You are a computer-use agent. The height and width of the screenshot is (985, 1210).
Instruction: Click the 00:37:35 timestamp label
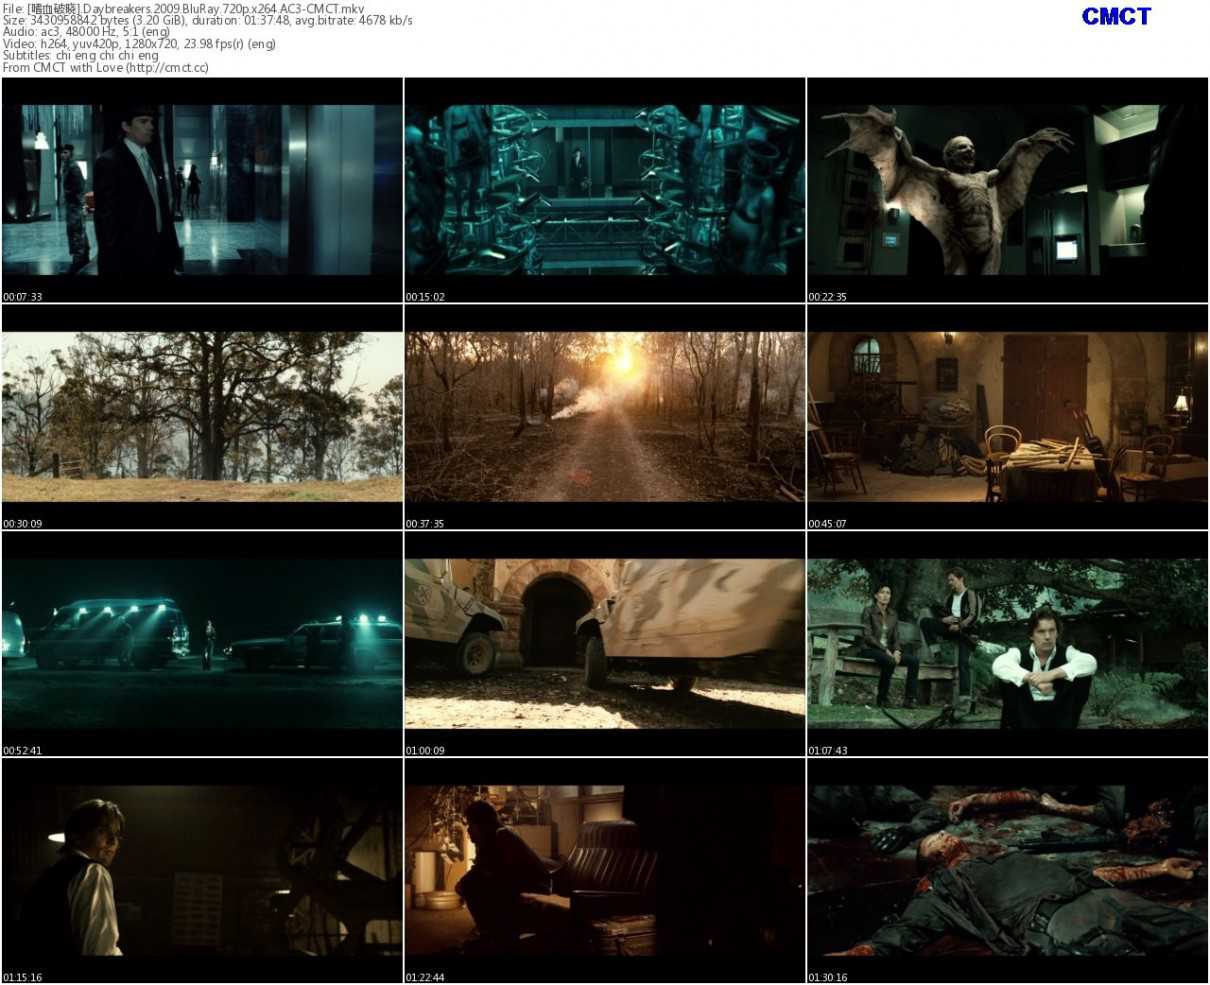pos(425,524)
